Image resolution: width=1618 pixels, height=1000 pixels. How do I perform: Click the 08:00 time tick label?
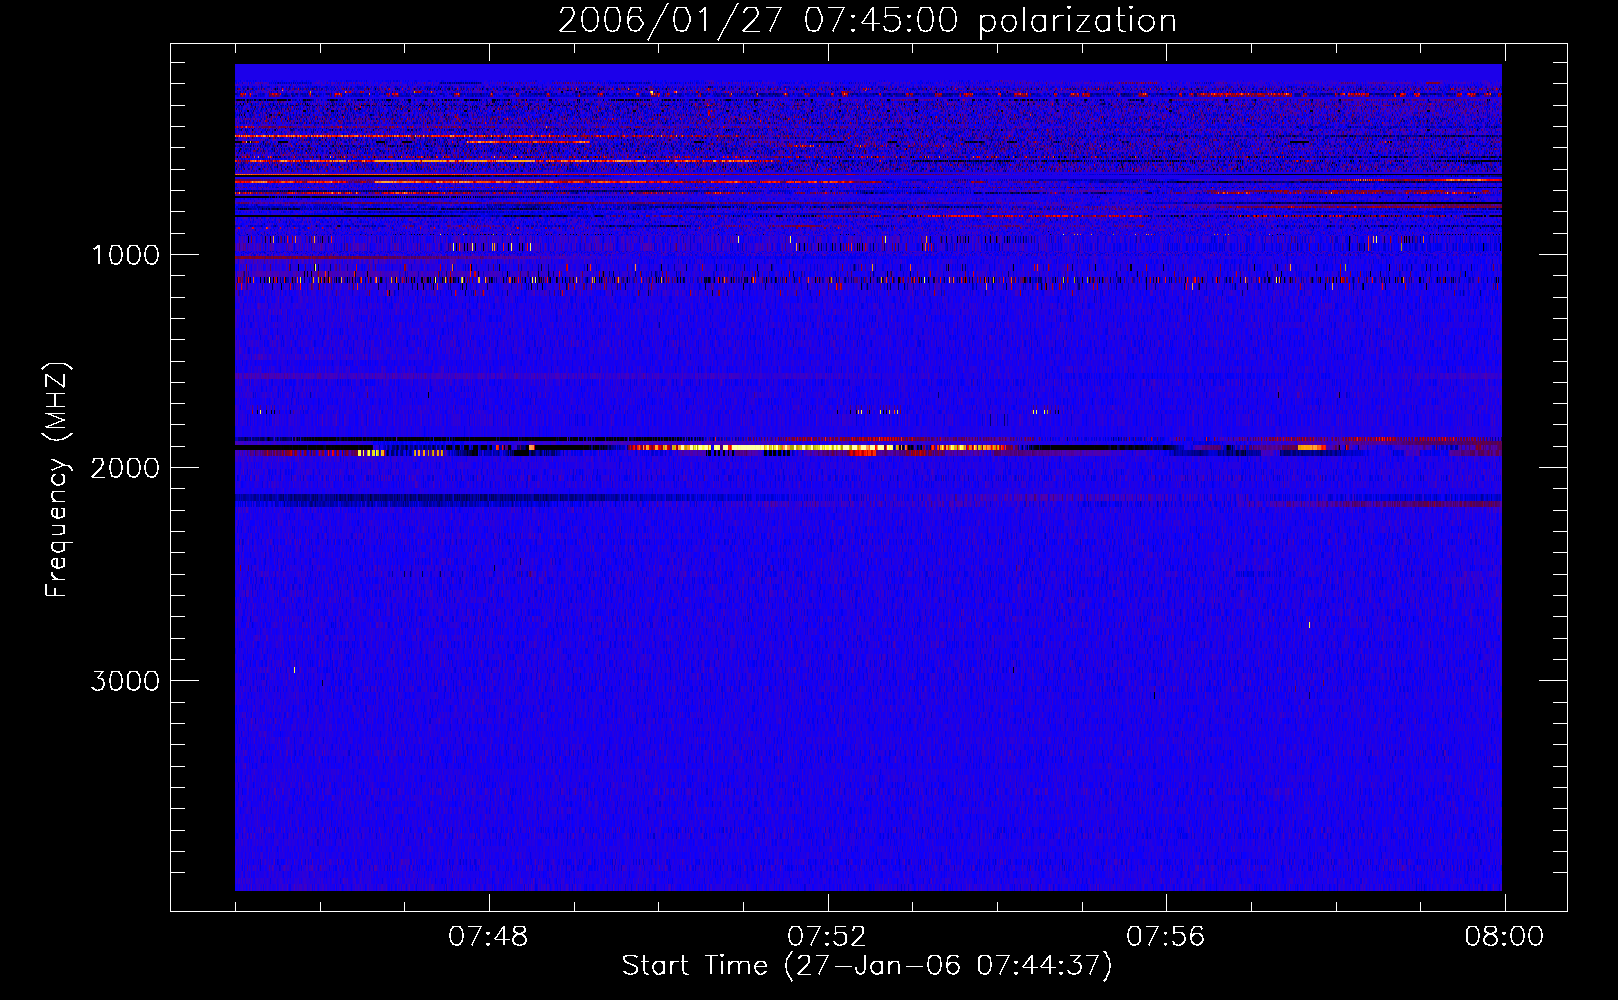(x=1504, y=937)
